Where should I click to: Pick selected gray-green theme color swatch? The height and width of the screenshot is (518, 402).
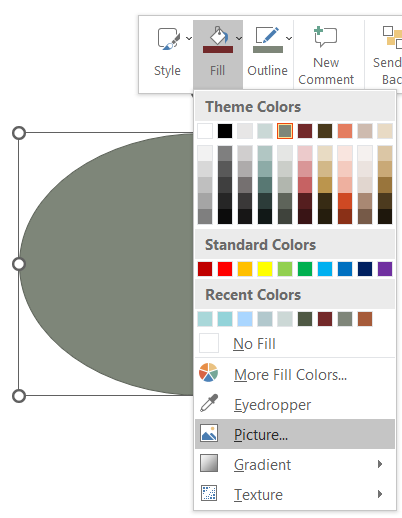tap(285, 131)
